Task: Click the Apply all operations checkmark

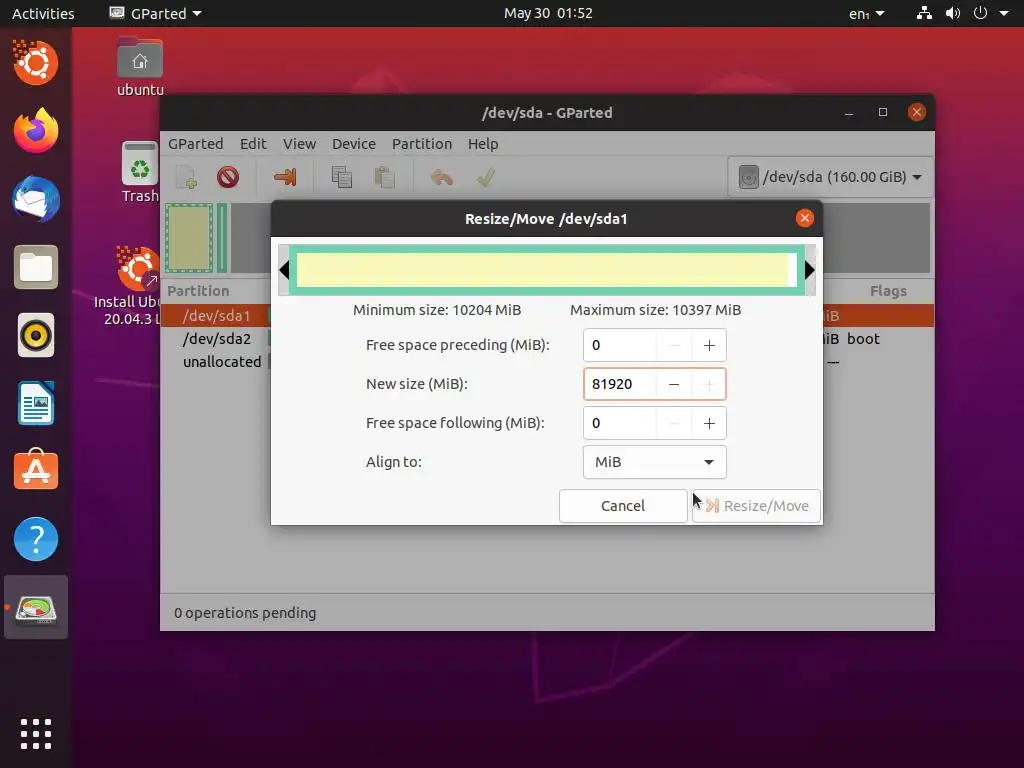Action: coord(485,177)
